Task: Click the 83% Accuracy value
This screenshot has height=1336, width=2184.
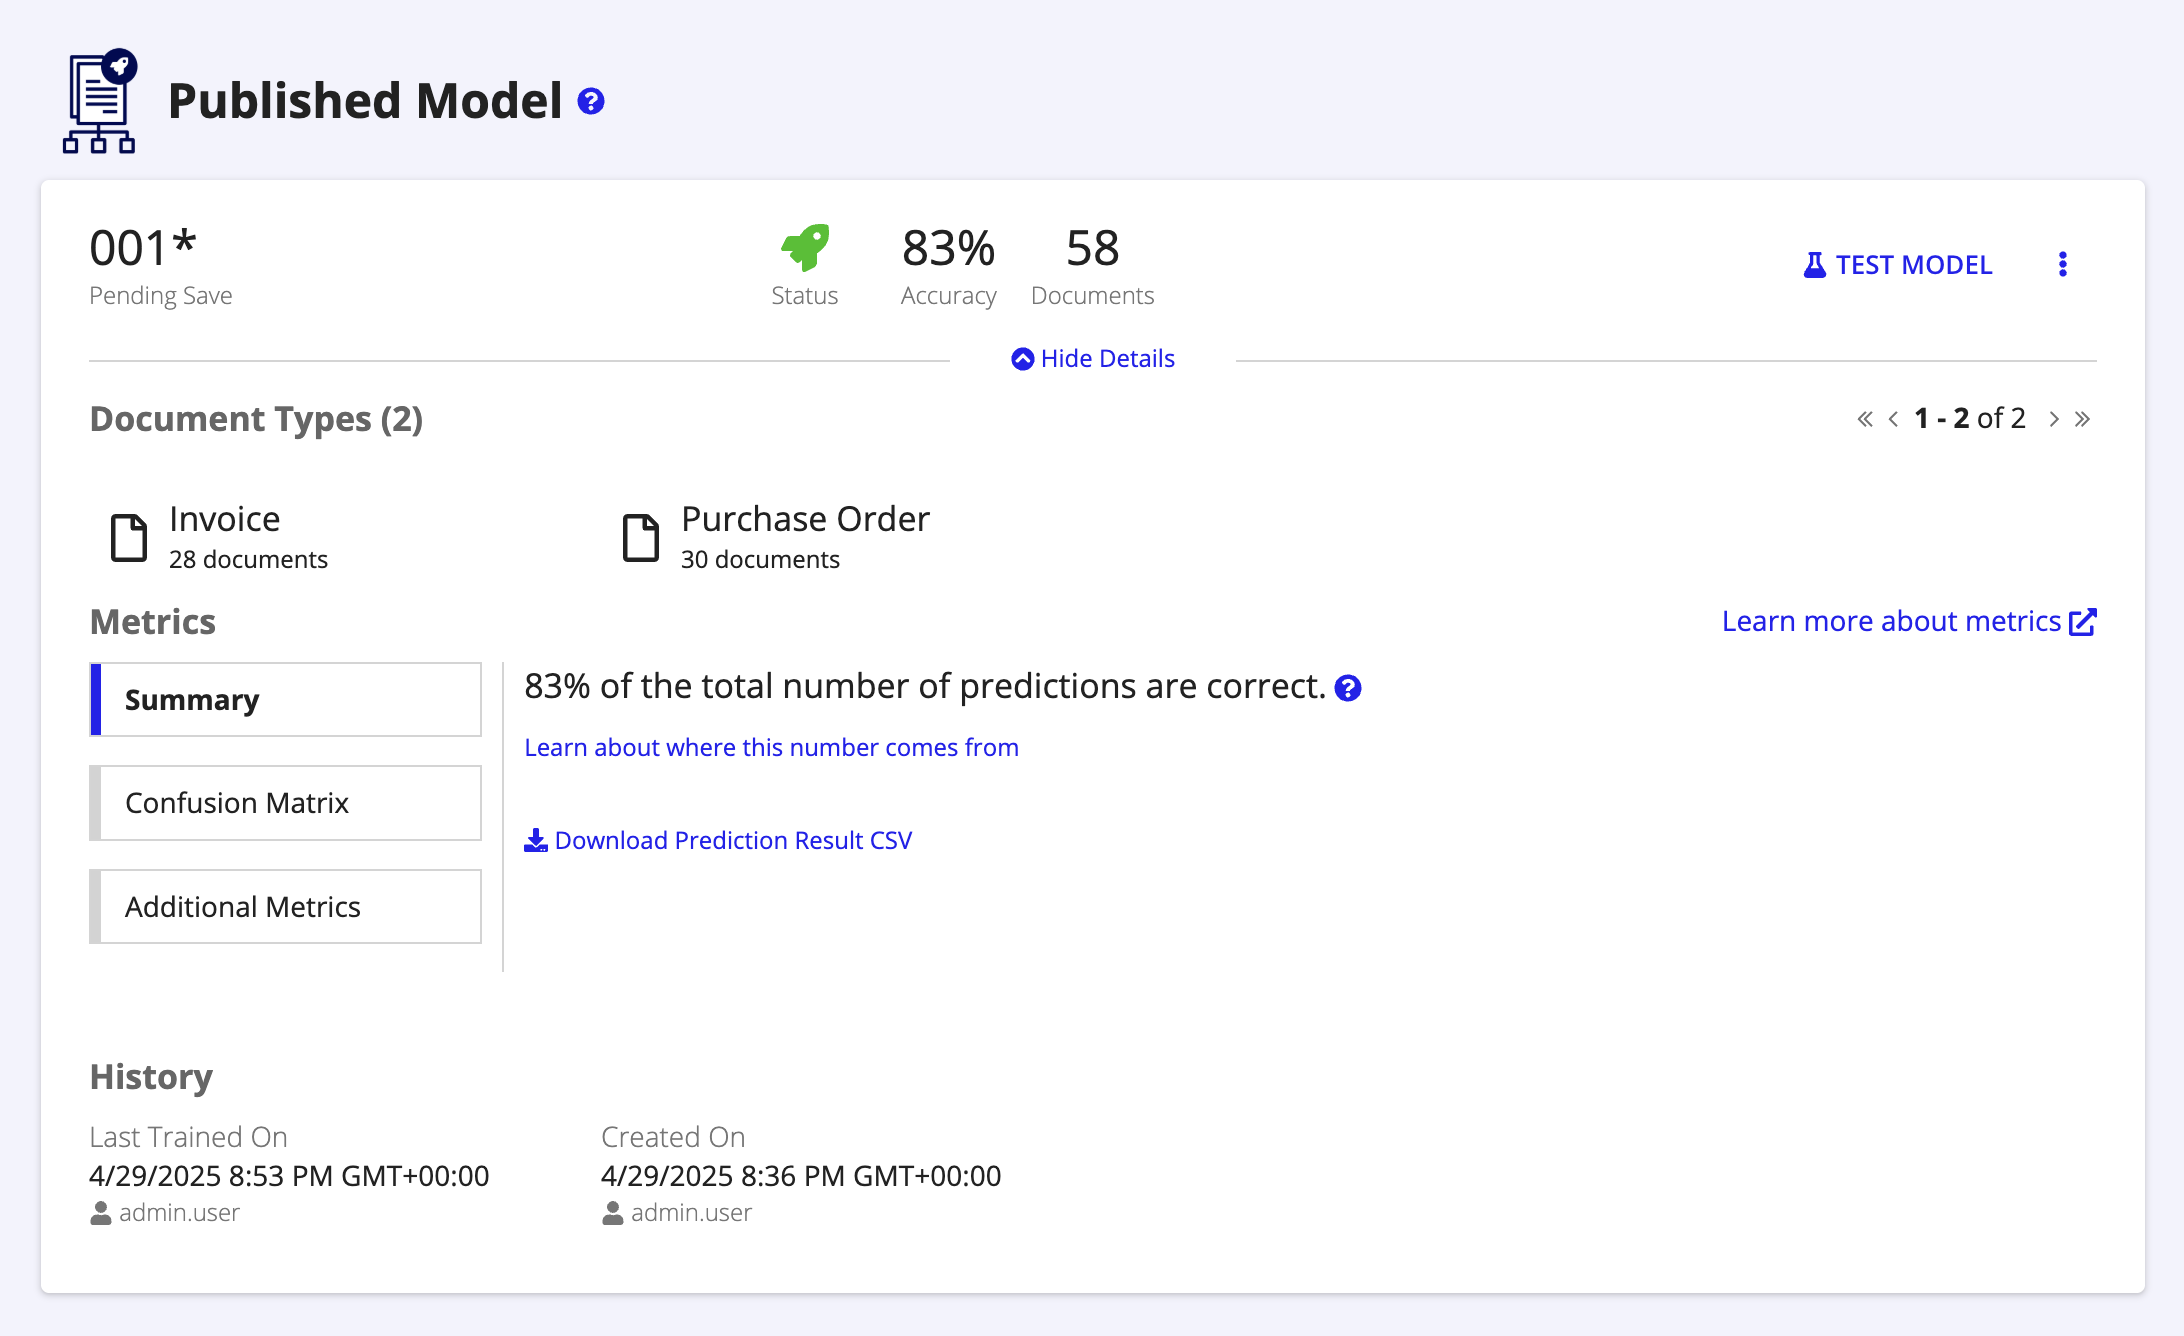Action: point(948,248)
